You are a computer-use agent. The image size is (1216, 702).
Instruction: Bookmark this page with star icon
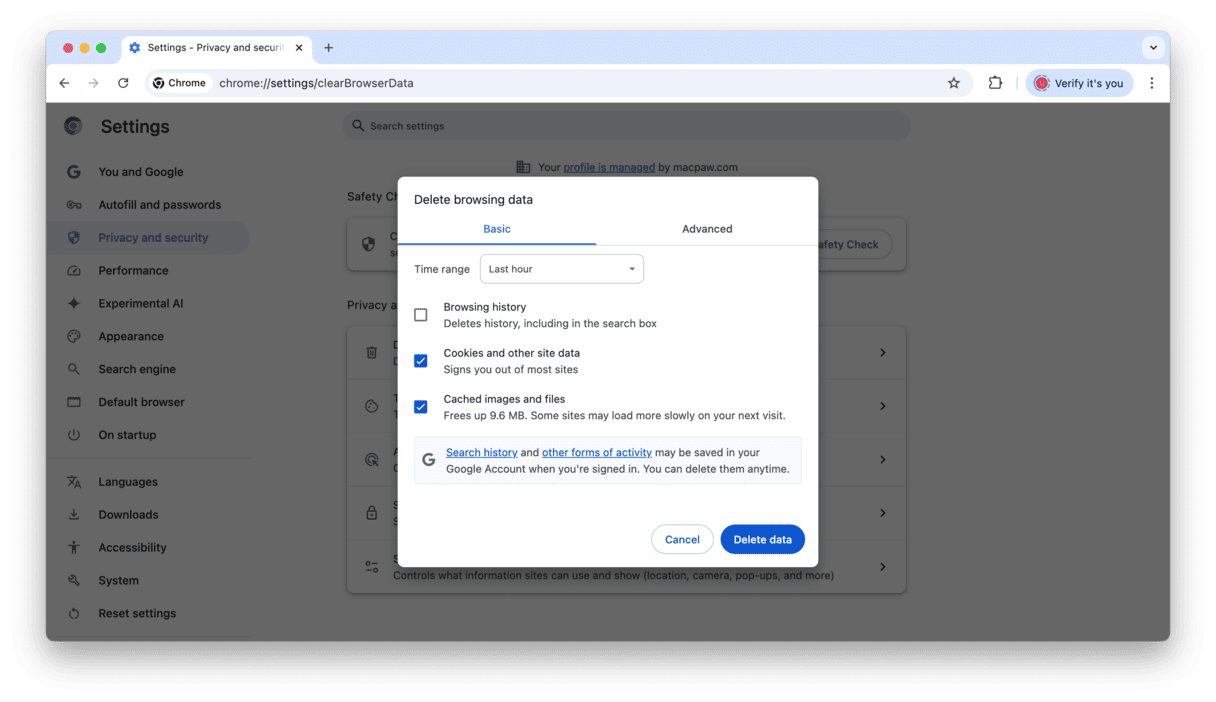coord(953,83)
